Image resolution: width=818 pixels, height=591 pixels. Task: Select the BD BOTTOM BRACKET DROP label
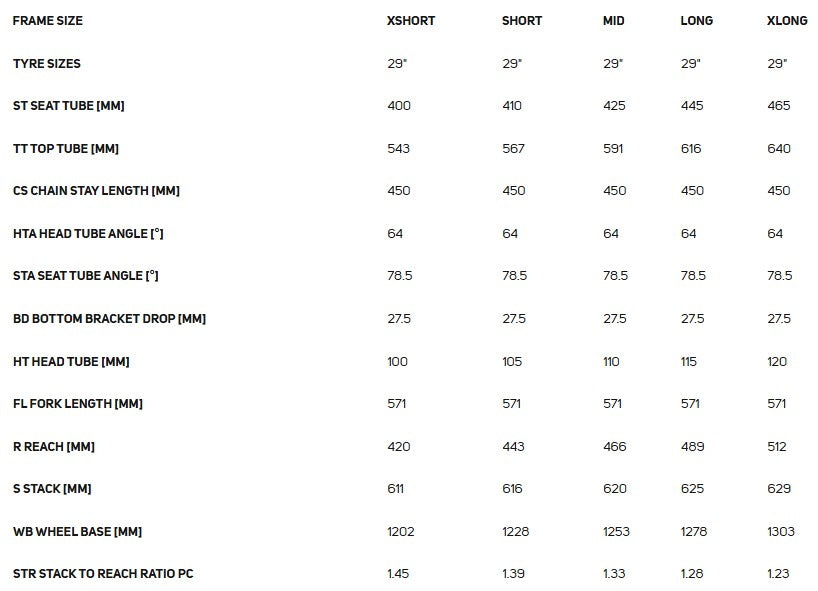(109, 319)
